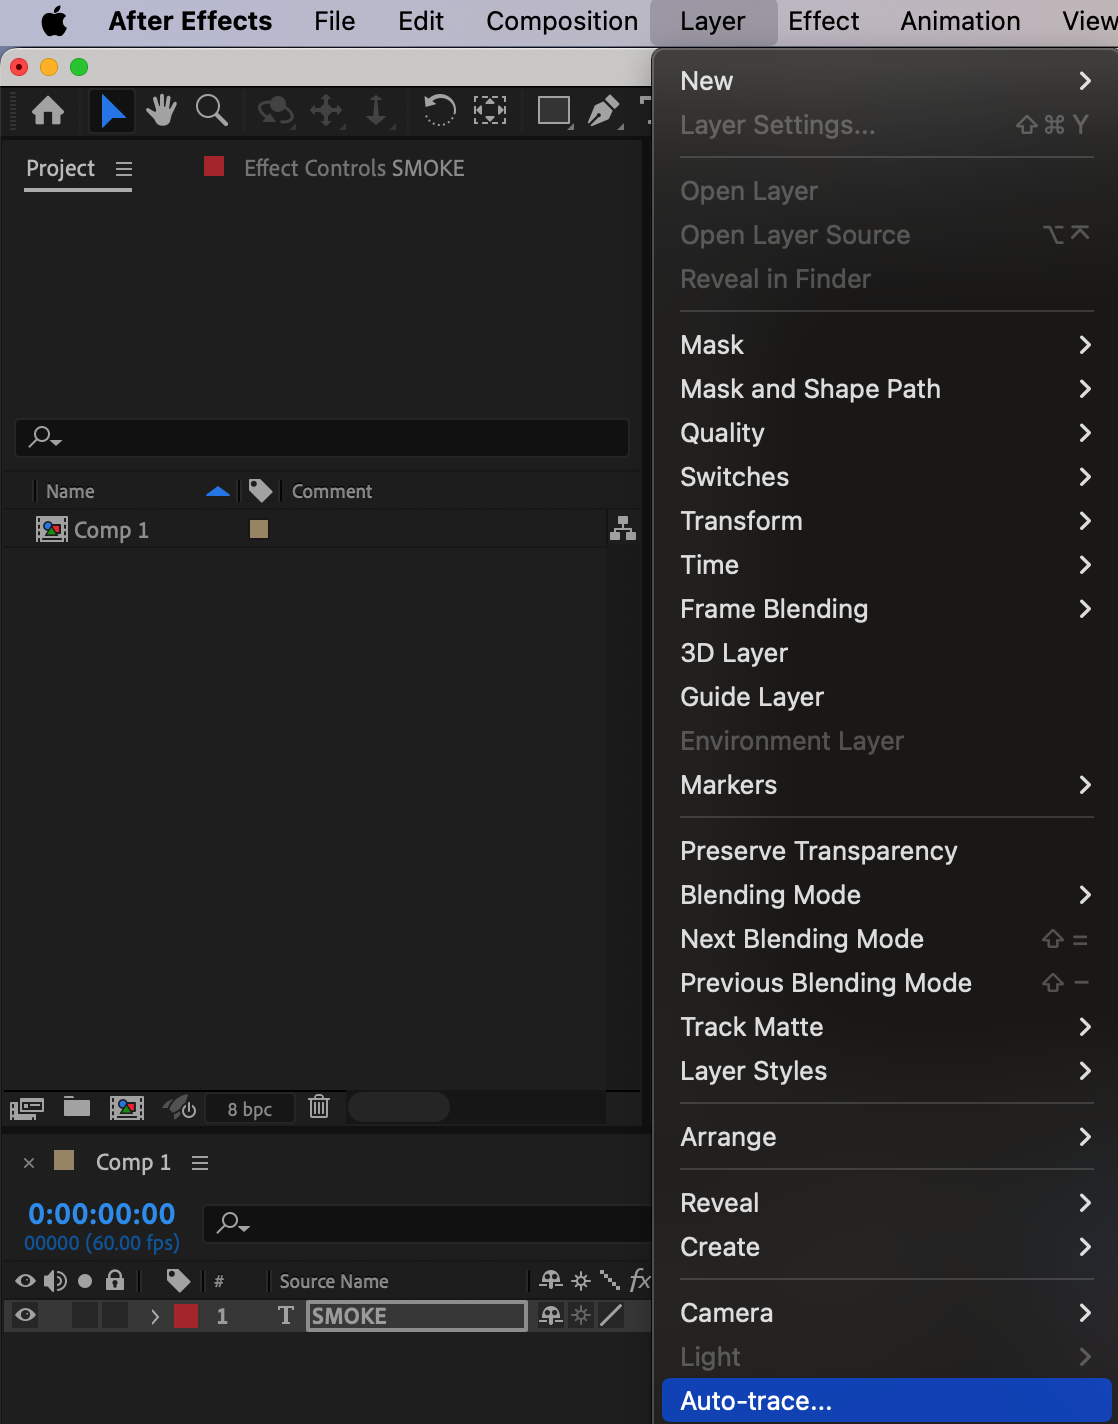Open the Mask submenu

pyautogui.click(x=886, y=345)
